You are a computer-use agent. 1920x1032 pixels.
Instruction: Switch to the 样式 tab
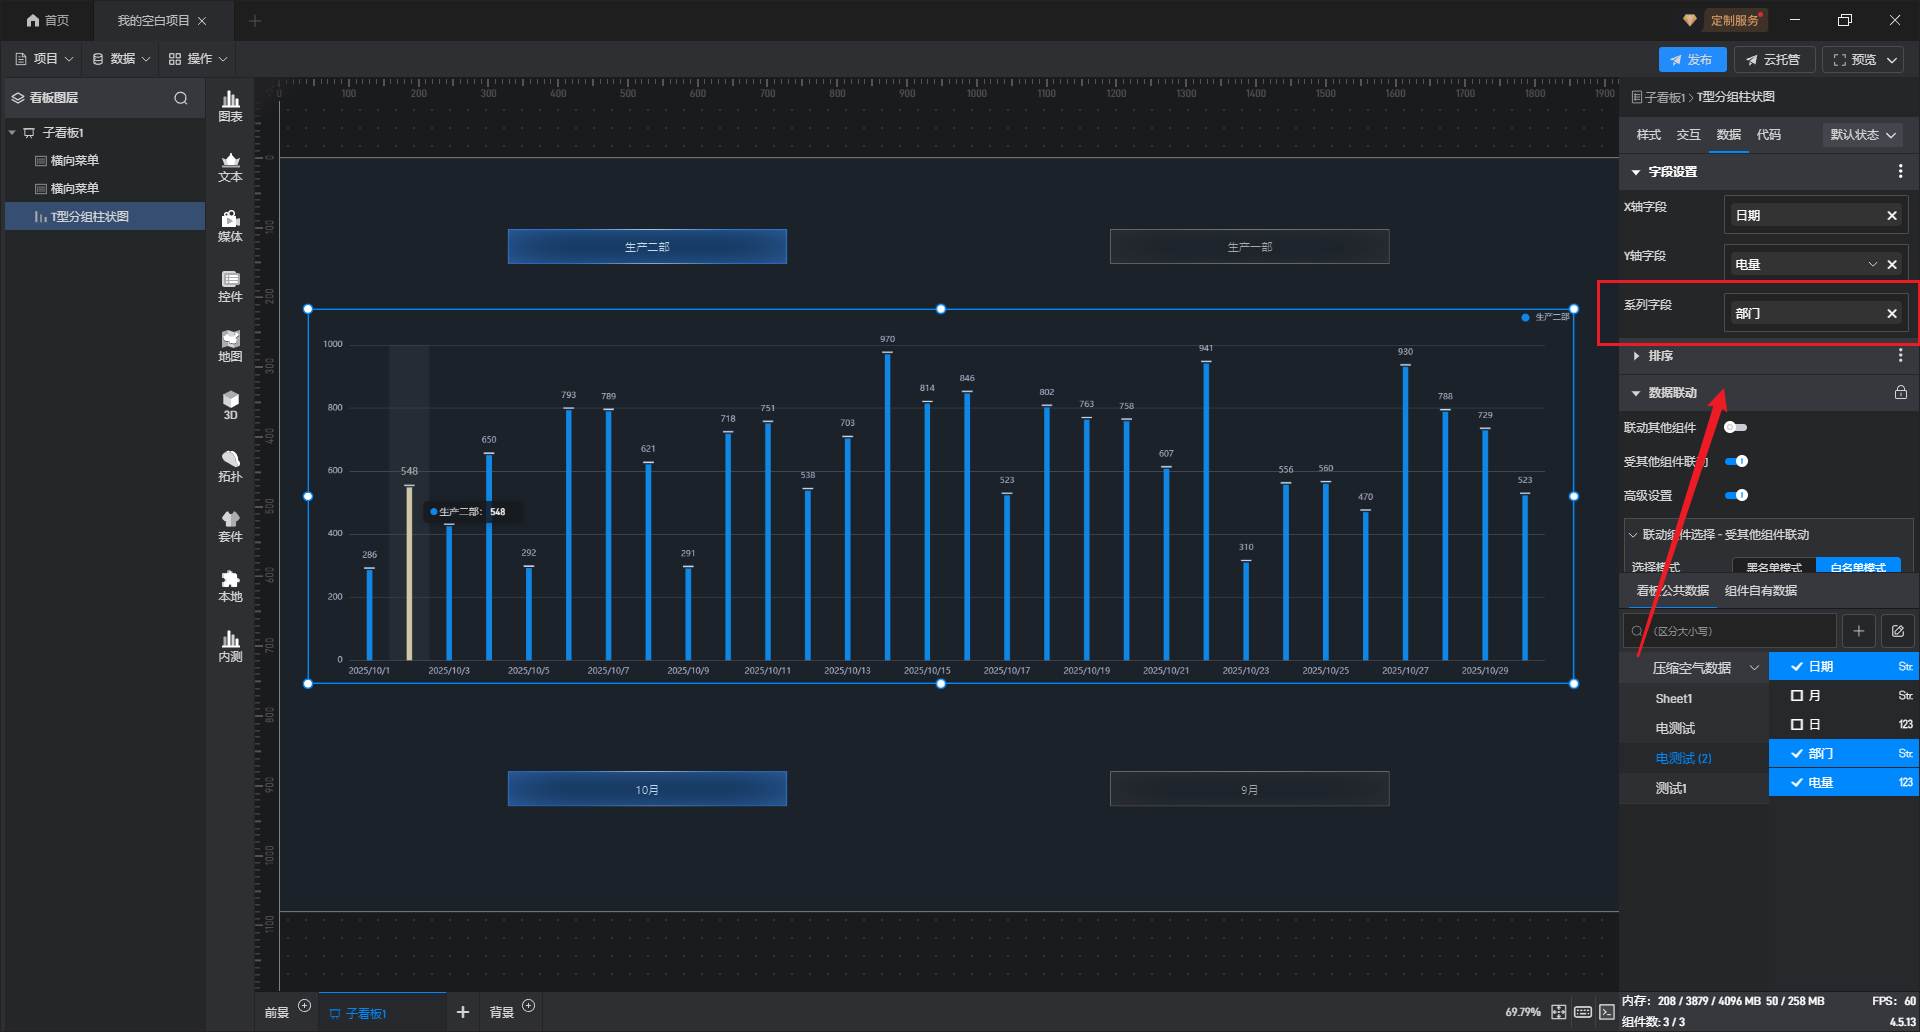click(1648, 135)
